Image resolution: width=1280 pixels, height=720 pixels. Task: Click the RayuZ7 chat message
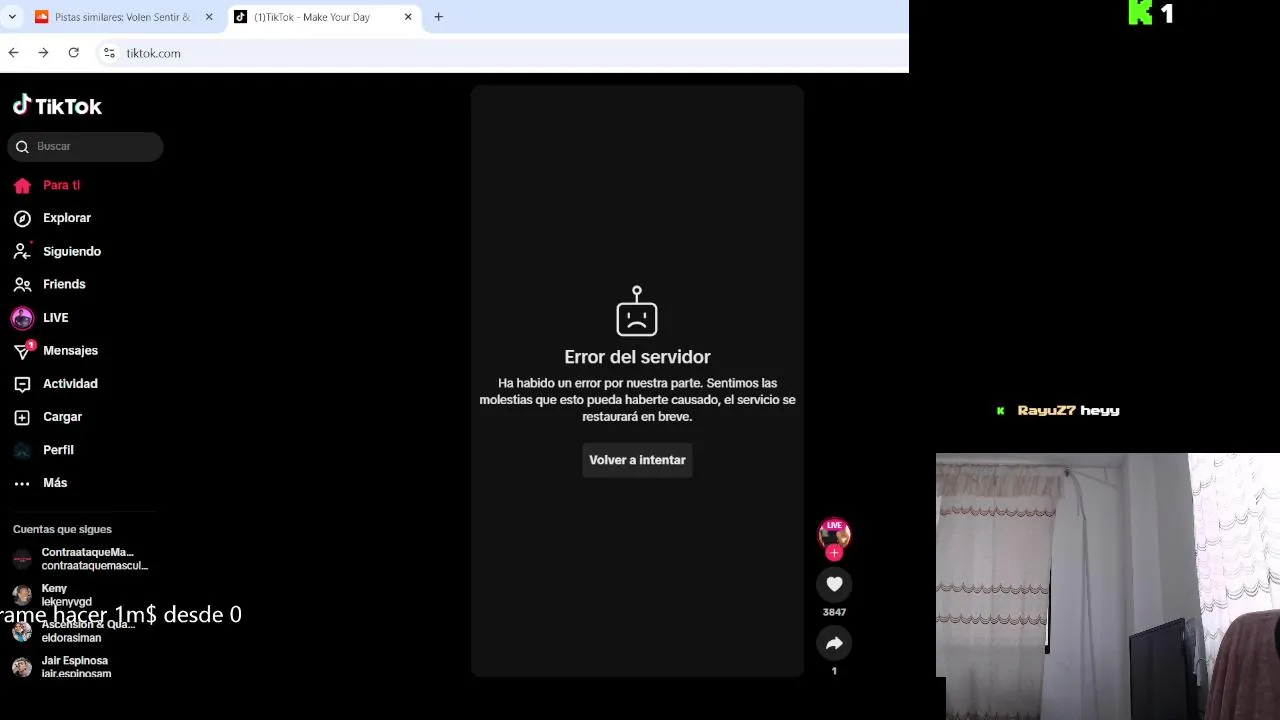1059,410
